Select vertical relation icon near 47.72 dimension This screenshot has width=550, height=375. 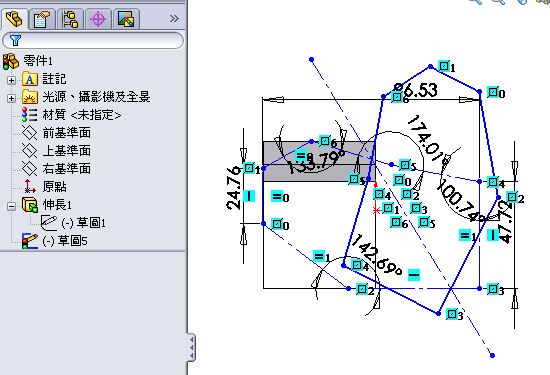(492, 235)
